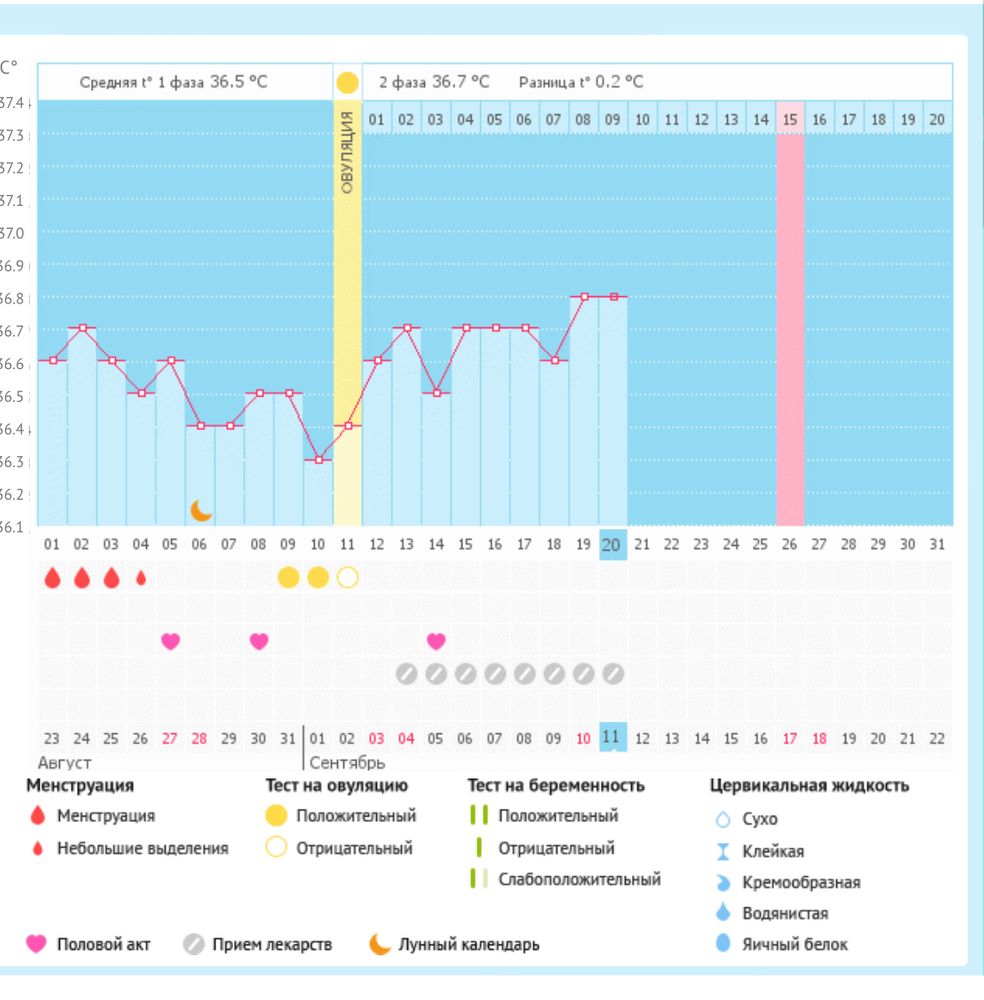
Task: Click the 'Прием лекарств' legend icon
Action: click(x=194, y=944)
